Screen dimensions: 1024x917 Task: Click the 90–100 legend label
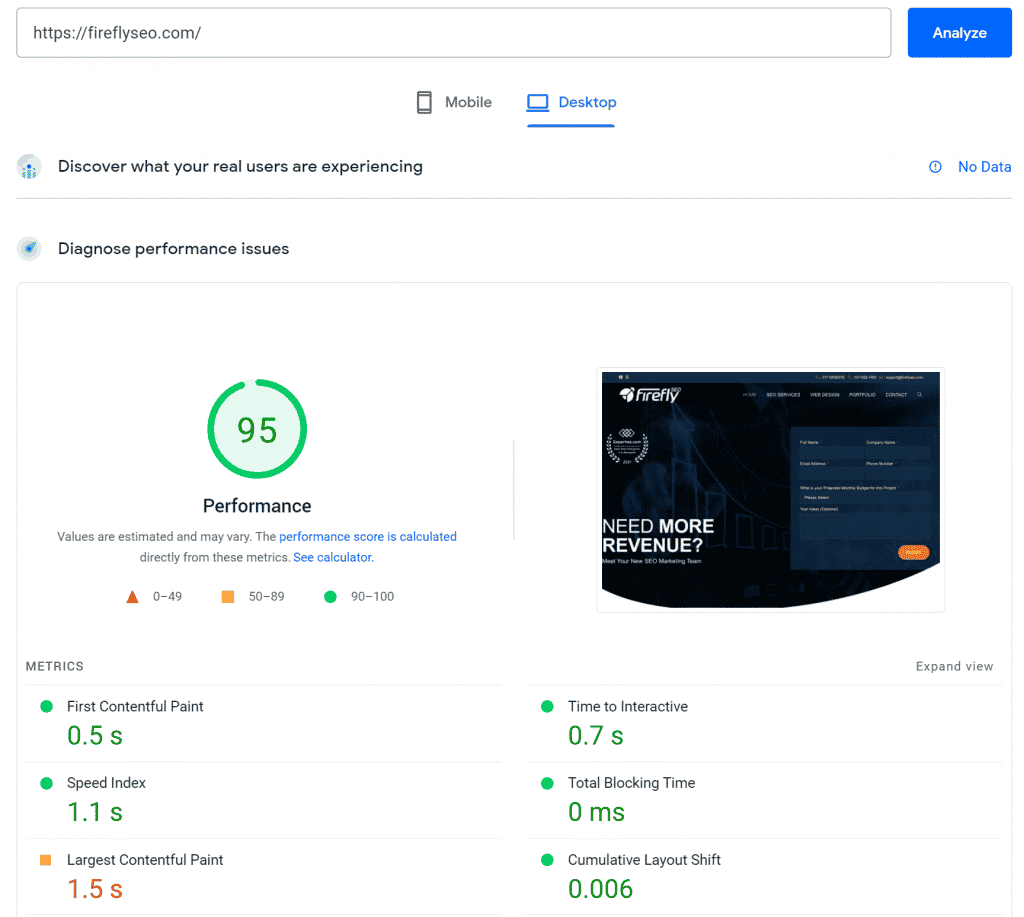(x=372, y=596)
